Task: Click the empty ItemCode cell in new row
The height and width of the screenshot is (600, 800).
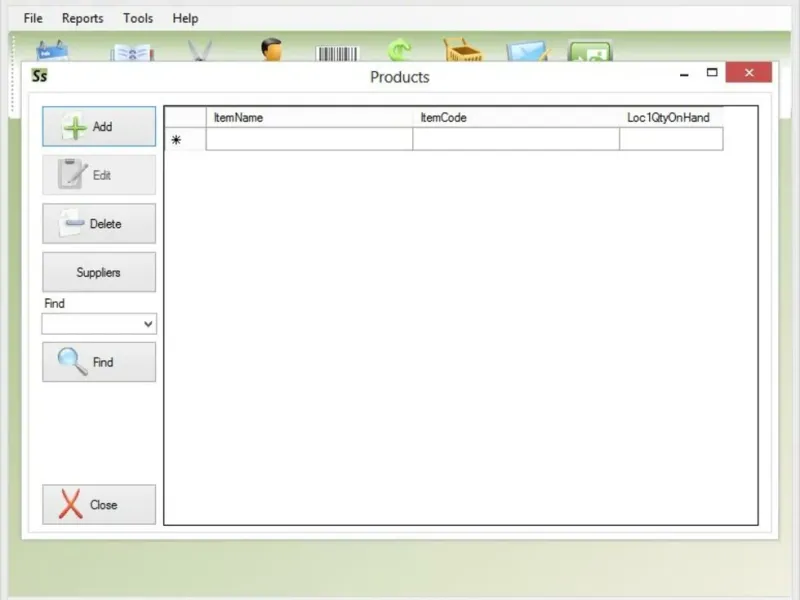Action: [516, 139]
